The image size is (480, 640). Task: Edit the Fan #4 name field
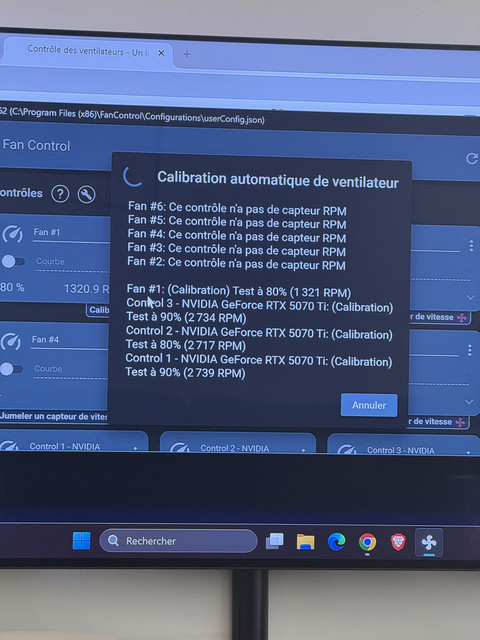pyautogui.click(x=69, y=340)
